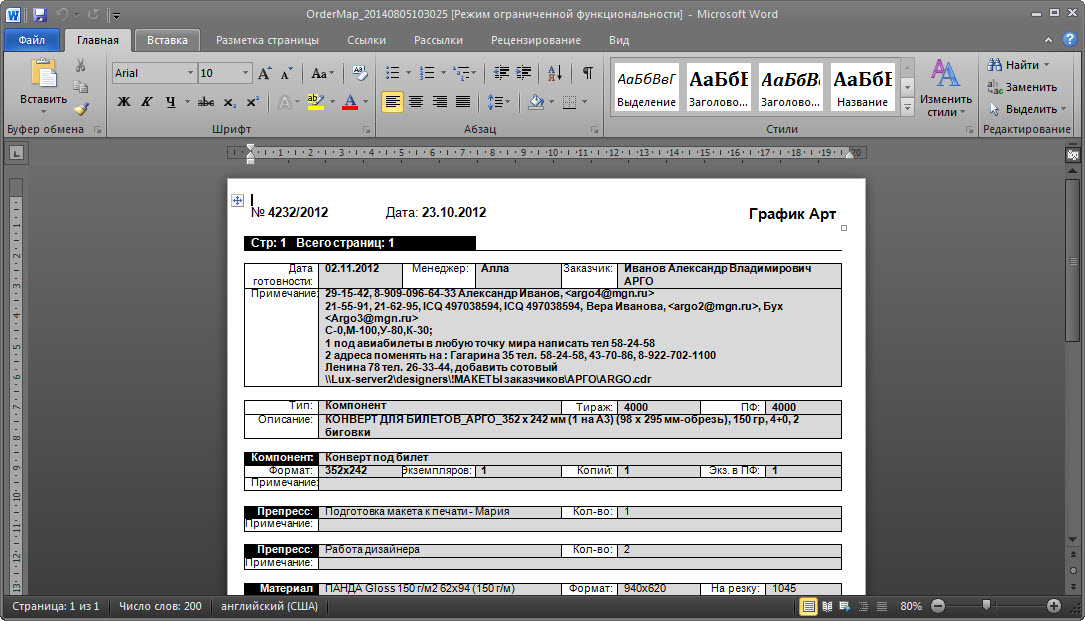Click the line spacing icon
The image size is (1085, 621).
coord(494,102)
